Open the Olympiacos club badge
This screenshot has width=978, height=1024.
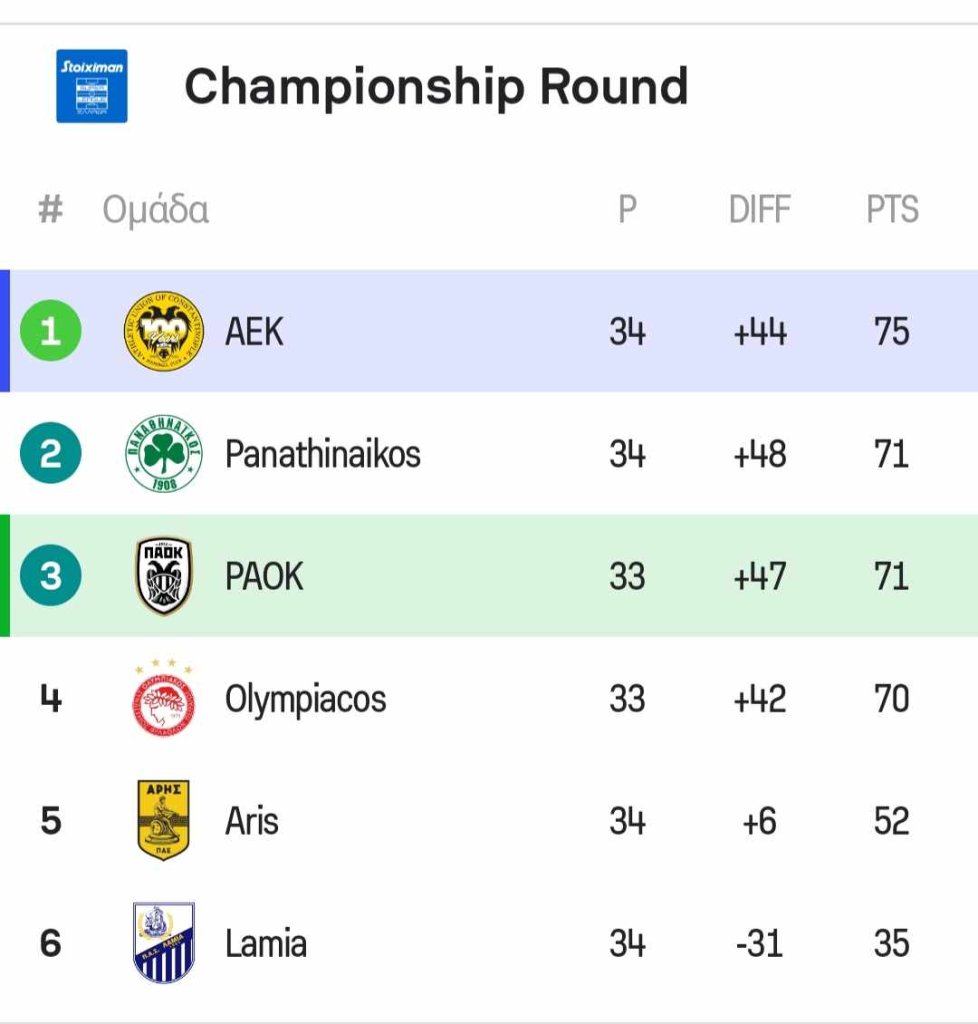point(163,697)
